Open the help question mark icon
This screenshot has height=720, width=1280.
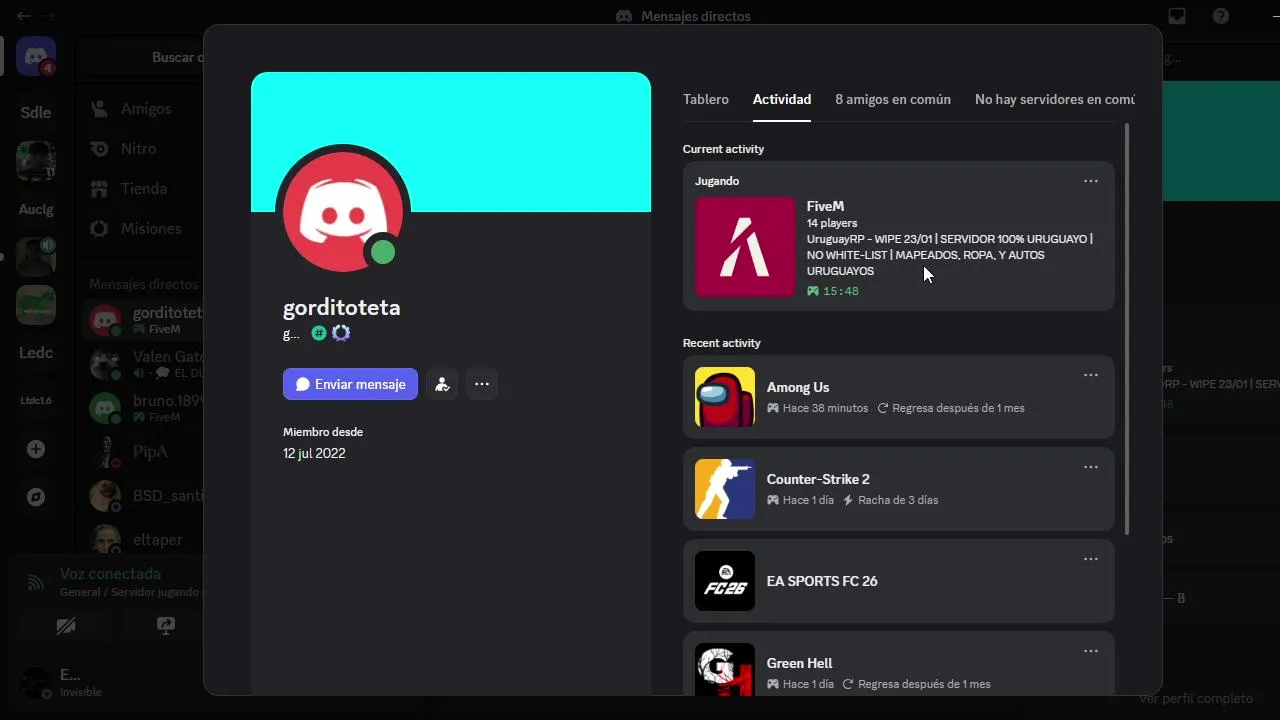1221,16
